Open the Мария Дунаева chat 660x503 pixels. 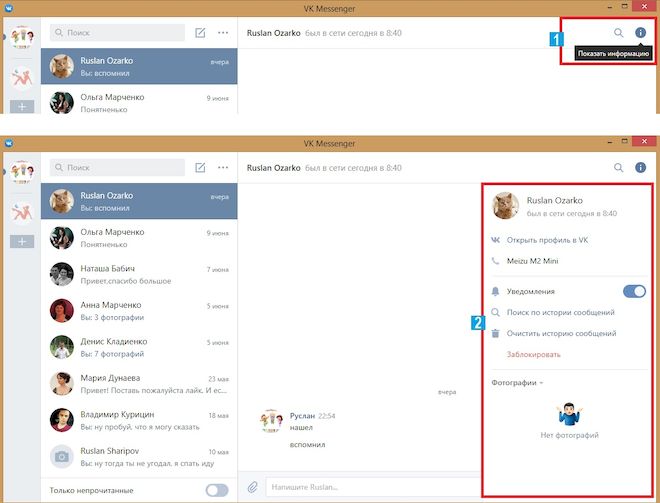click(139, 384)
